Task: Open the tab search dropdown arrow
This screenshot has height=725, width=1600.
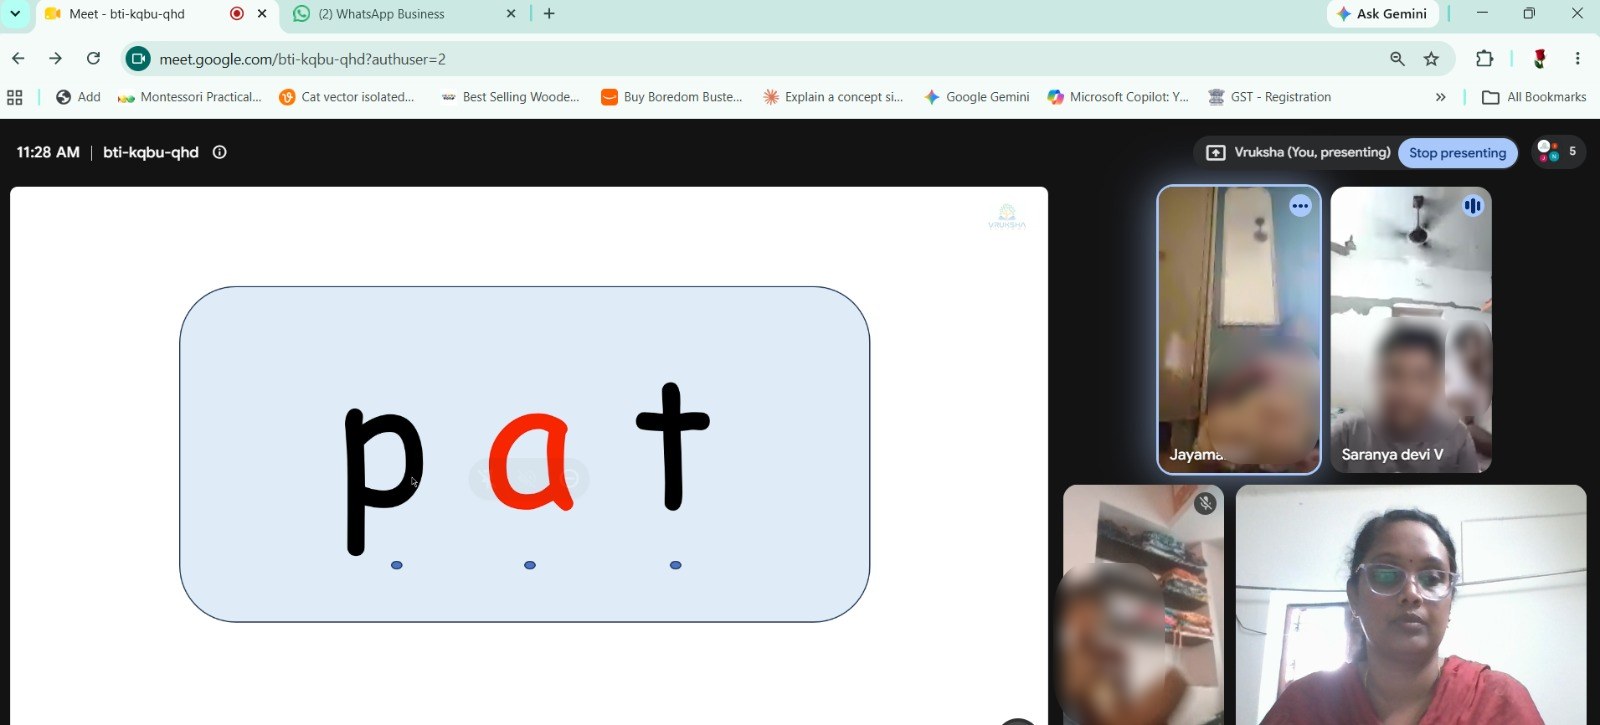Action: tap(15, 14)
